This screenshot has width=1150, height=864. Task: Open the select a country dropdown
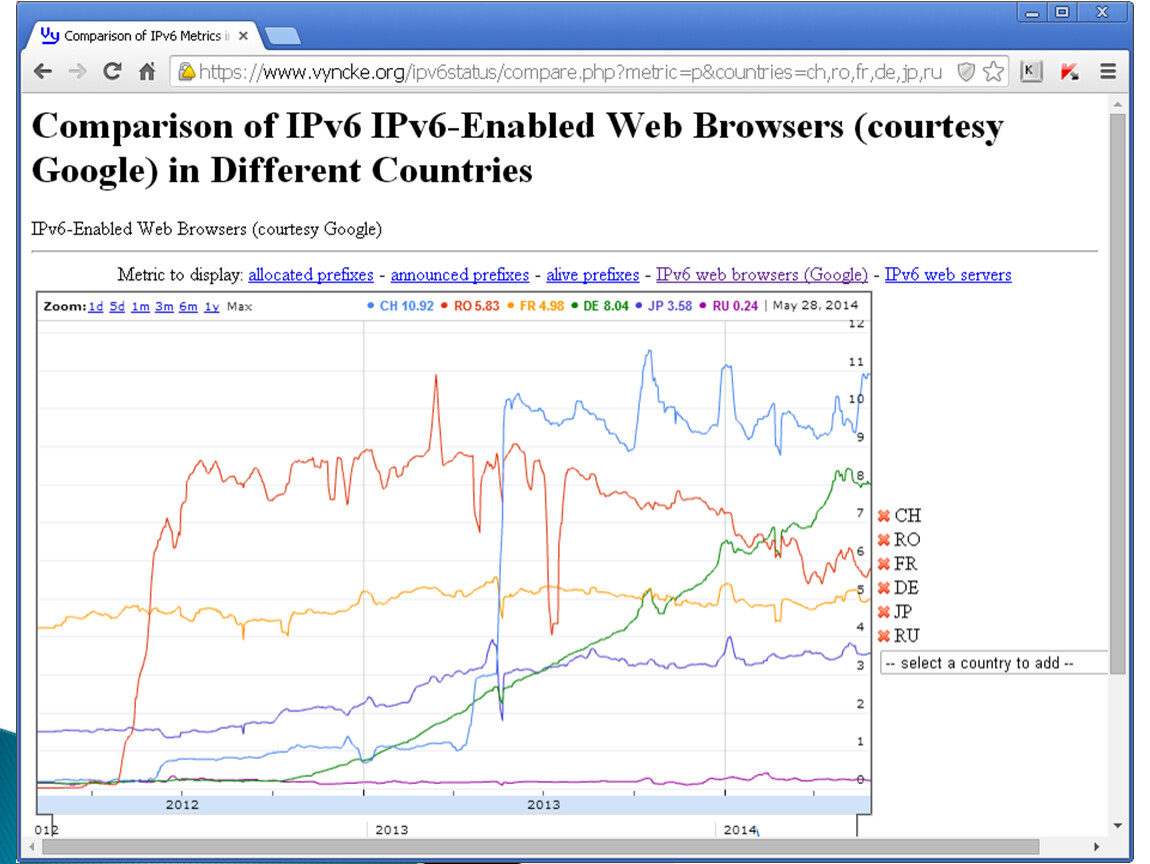pos(993,663)
